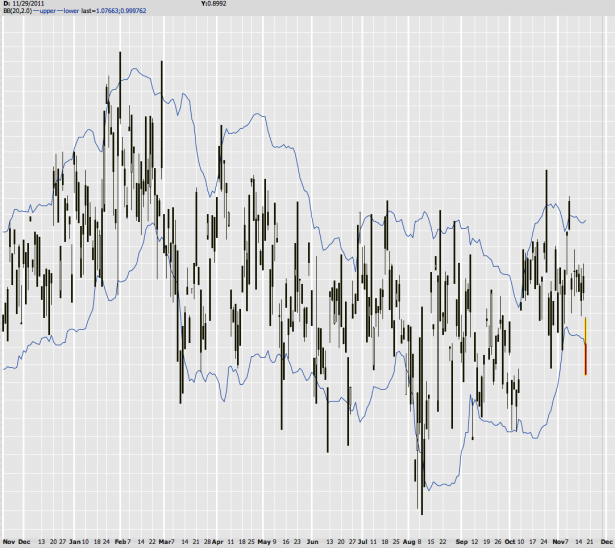
Task: Click the Dec label at right axis end
Action: coord(606,542)
